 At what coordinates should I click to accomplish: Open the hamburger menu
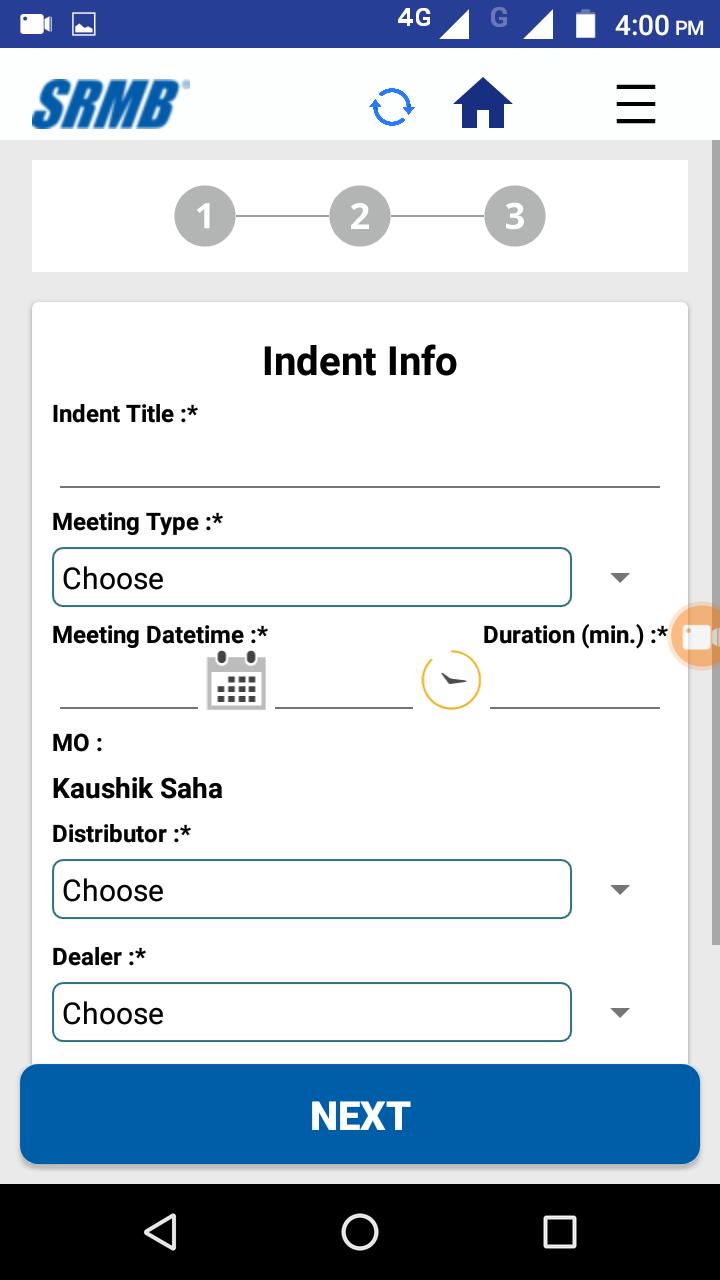635,104
